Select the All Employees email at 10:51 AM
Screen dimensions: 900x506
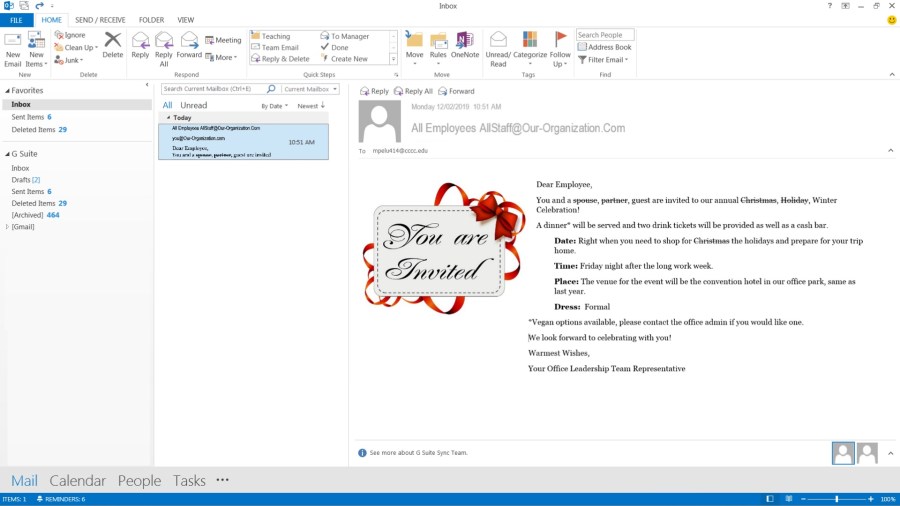coord(243,141)
